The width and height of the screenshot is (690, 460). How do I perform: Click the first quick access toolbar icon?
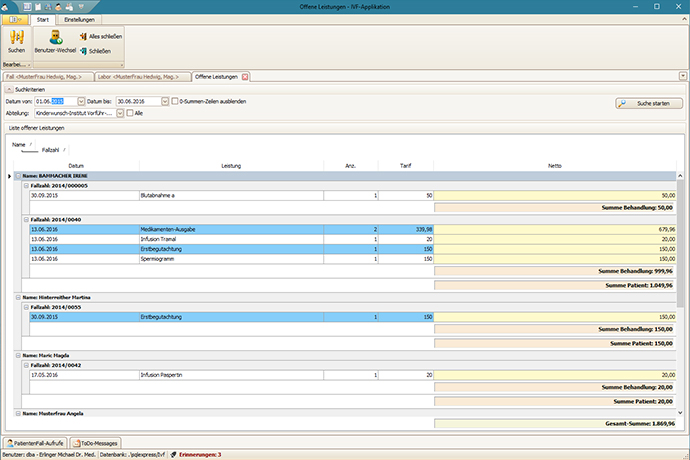[x=27, y=7]
